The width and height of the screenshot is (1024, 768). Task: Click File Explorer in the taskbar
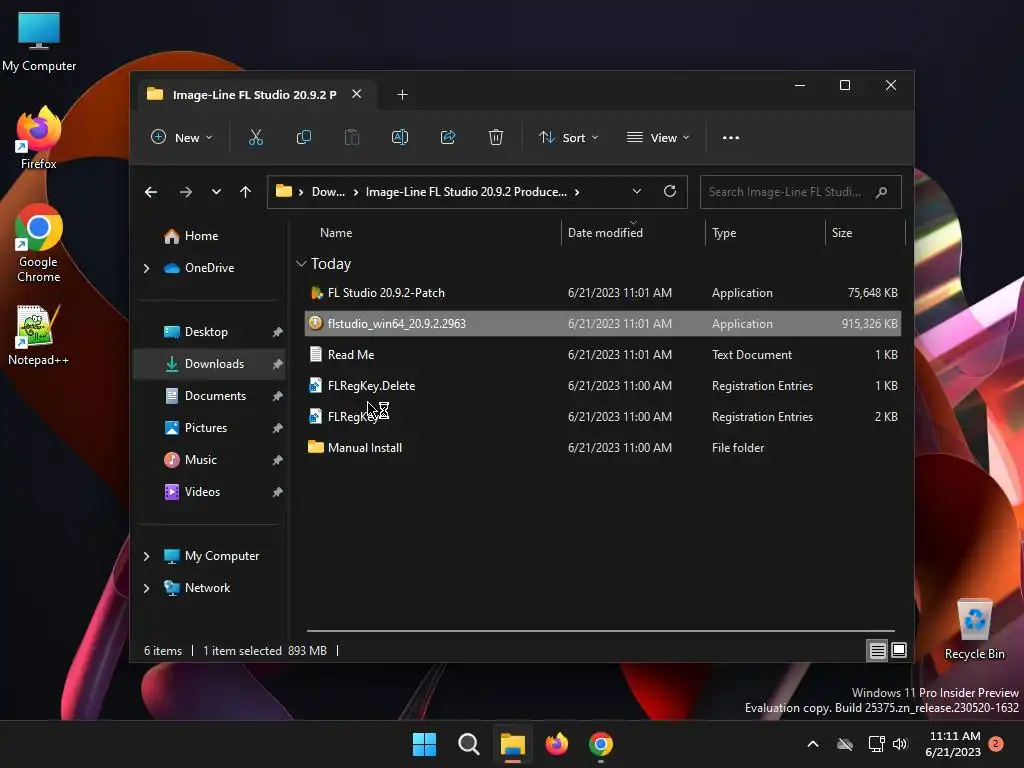point(513,744)
